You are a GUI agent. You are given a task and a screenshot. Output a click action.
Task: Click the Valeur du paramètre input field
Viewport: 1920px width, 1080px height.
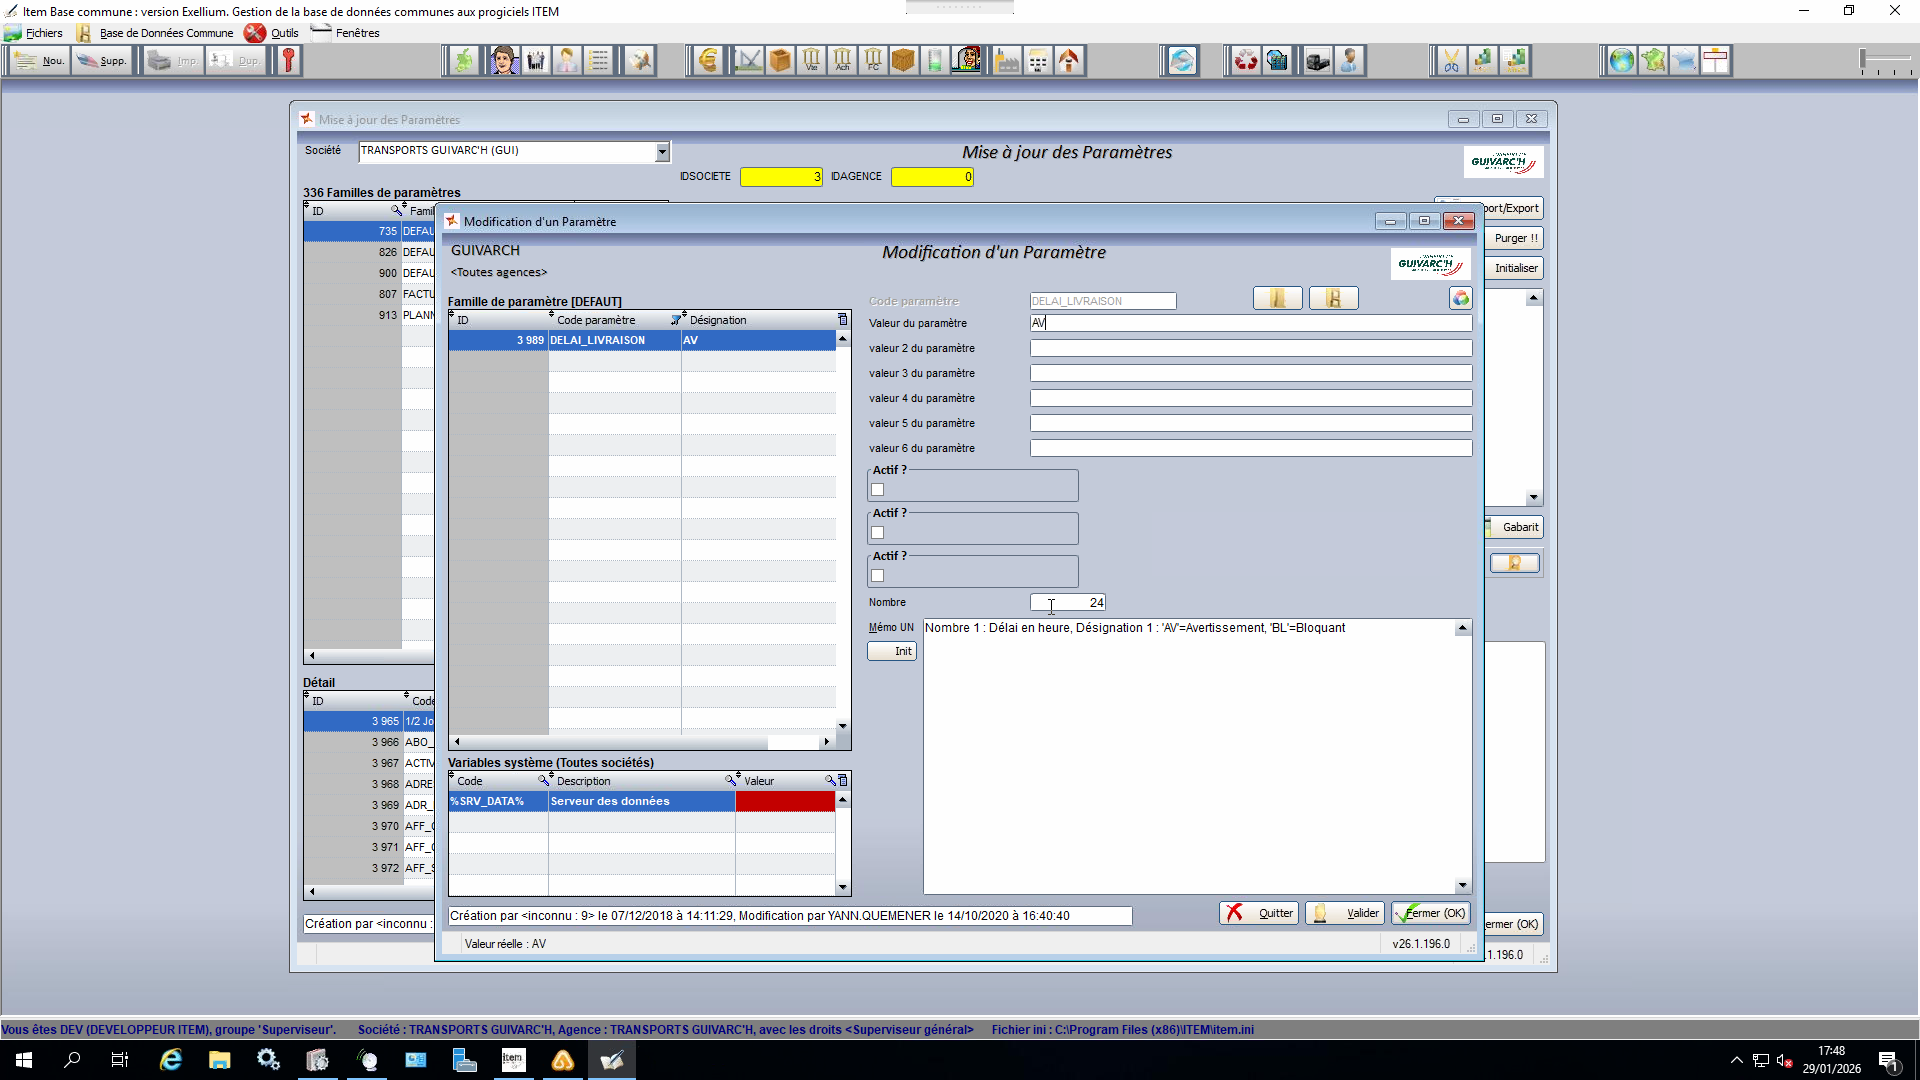(1250, 323)
